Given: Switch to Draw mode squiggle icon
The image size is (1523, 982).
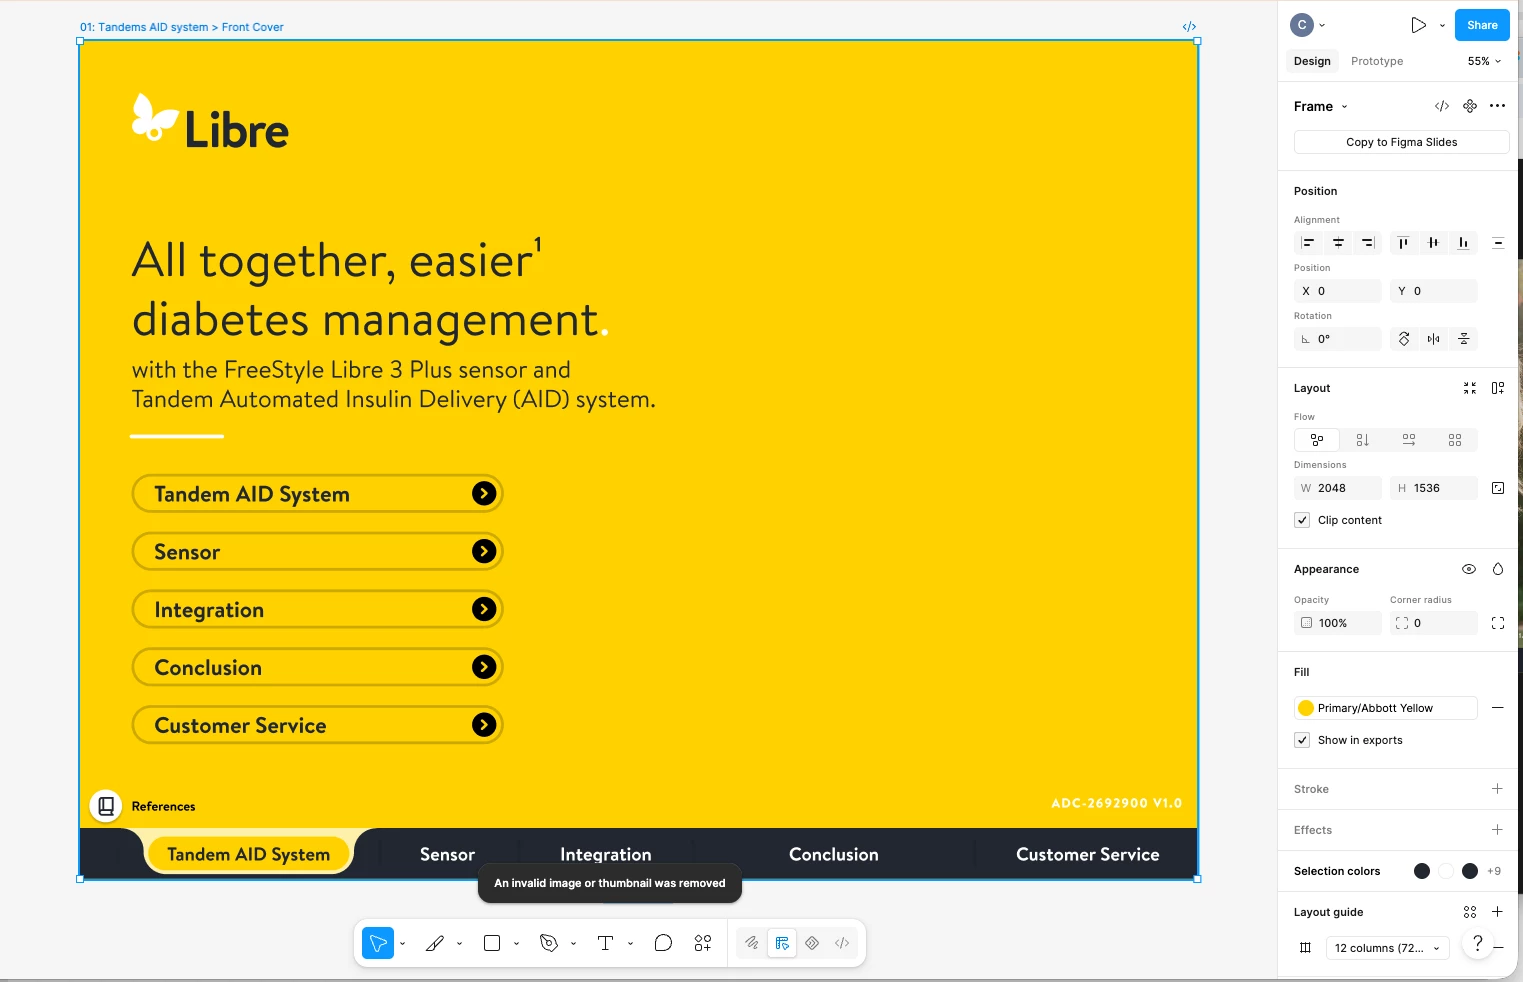Looking at the screenshot, I should point(752,943).
